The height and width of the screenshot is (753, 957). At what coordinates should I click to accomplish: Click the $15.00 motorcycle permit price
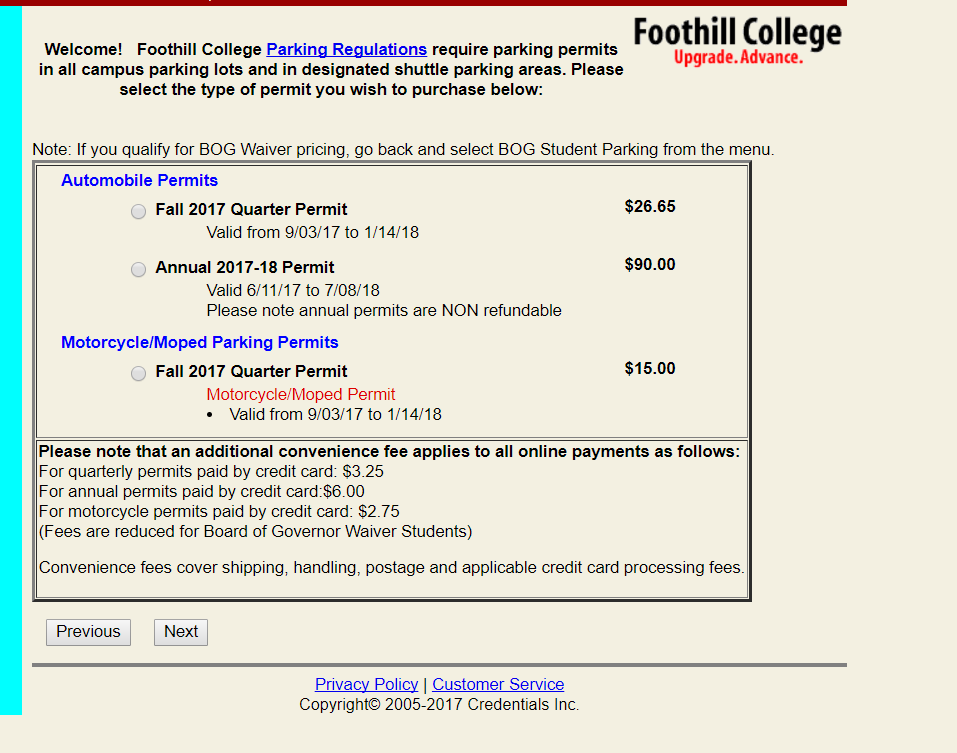650,369
